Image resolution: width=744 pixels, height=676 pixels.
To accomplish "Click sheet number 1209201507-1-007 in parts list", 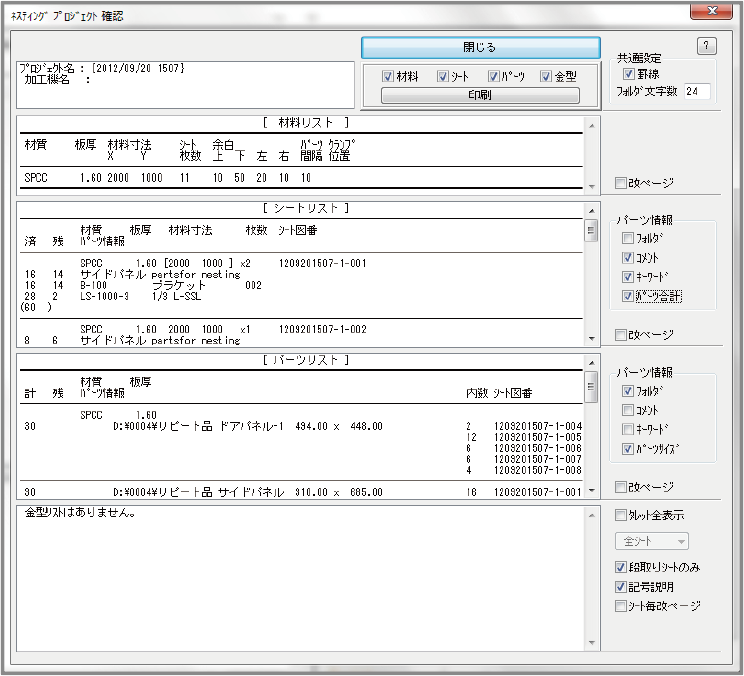I will click(538, 459).
